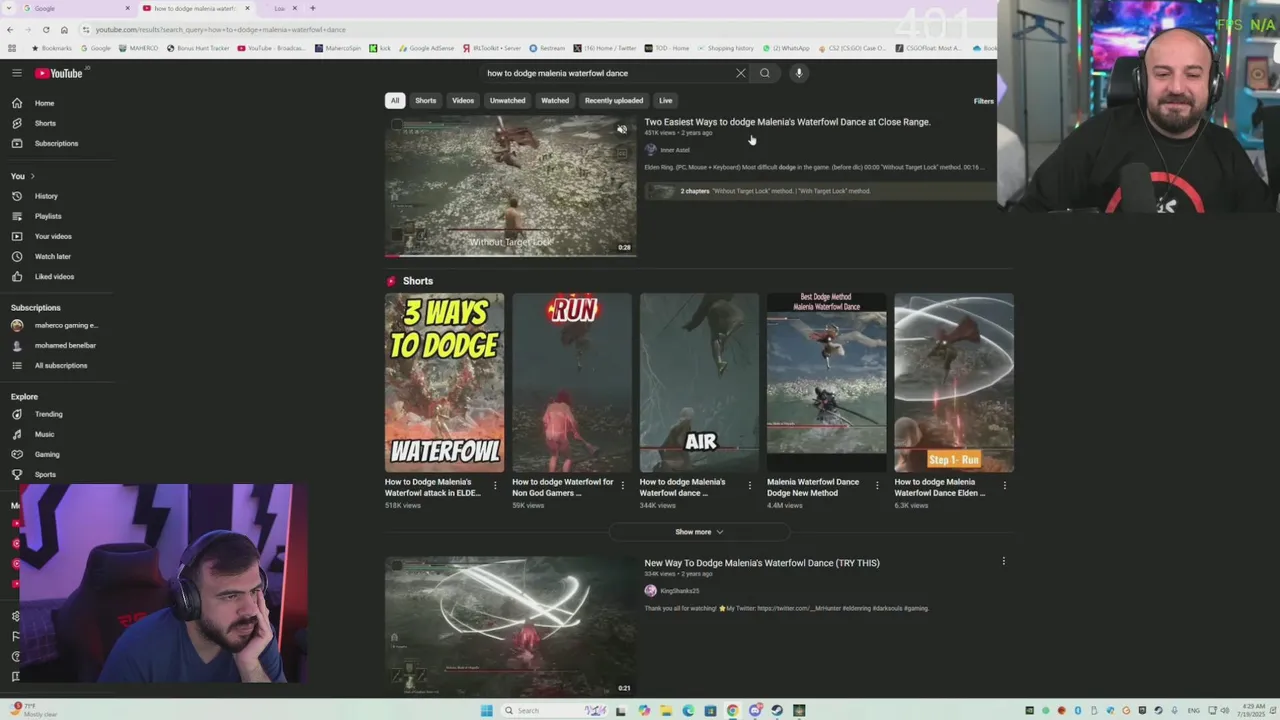Open New Way To Dodge video title
This screenshot has height=720, width=1280.
762,563
